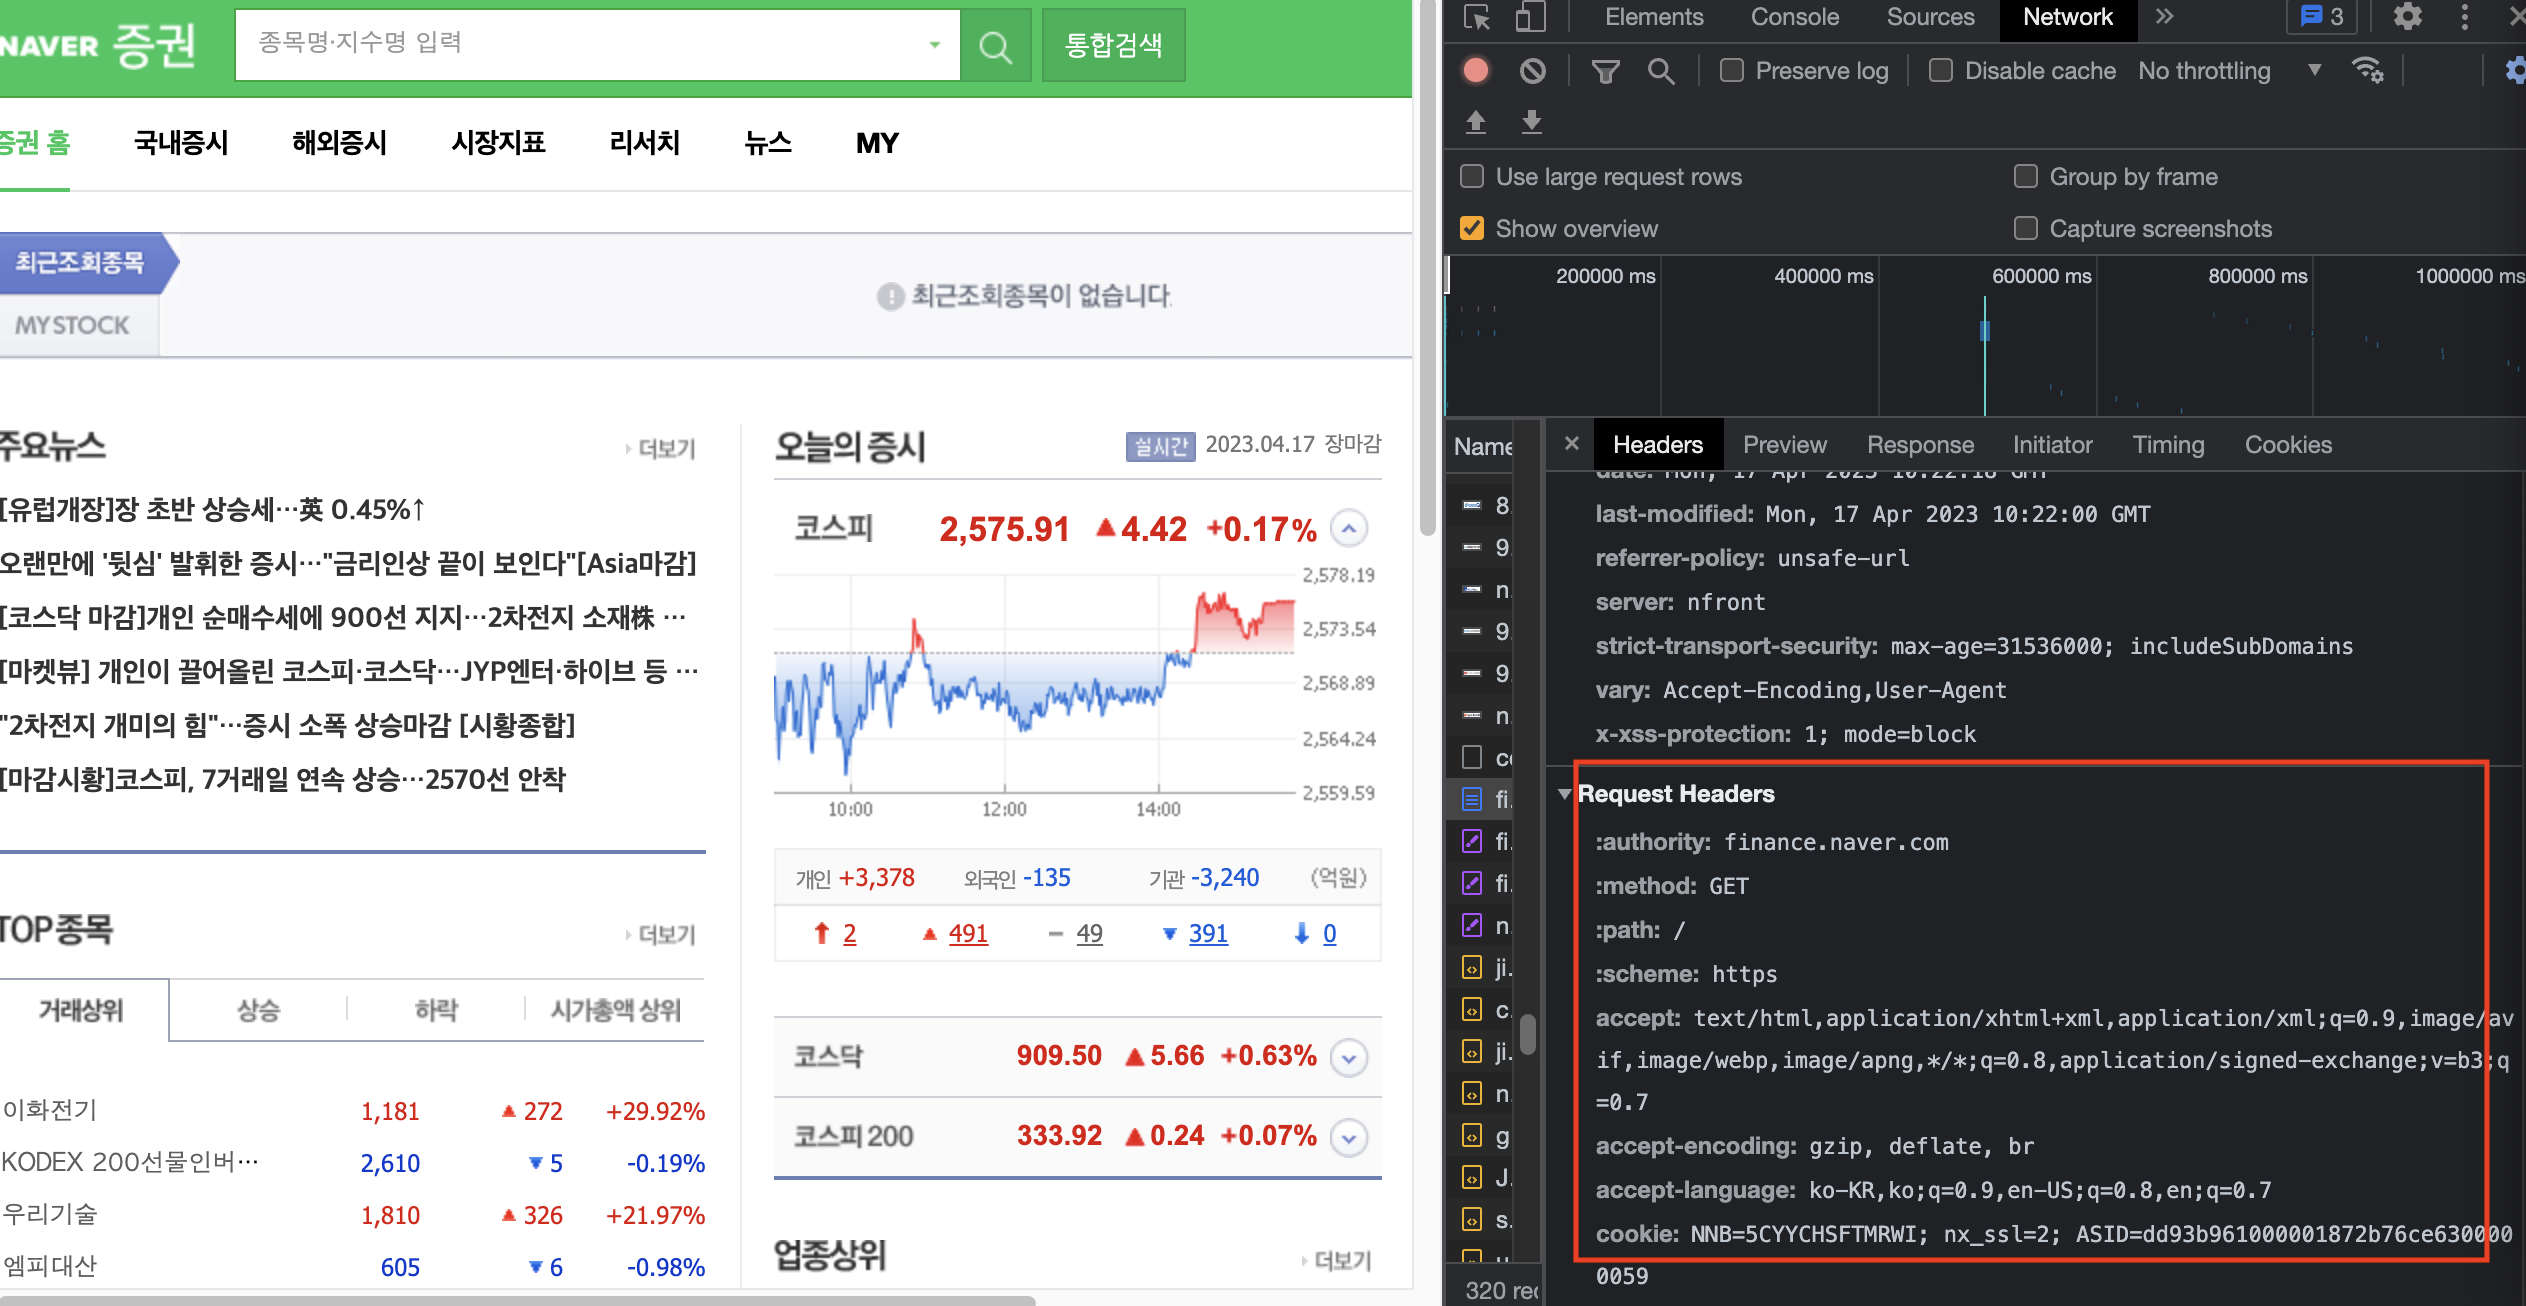Enable Preserve log checkbox
Viewport: 2526px width, 1306px height.
[1732, 71]
